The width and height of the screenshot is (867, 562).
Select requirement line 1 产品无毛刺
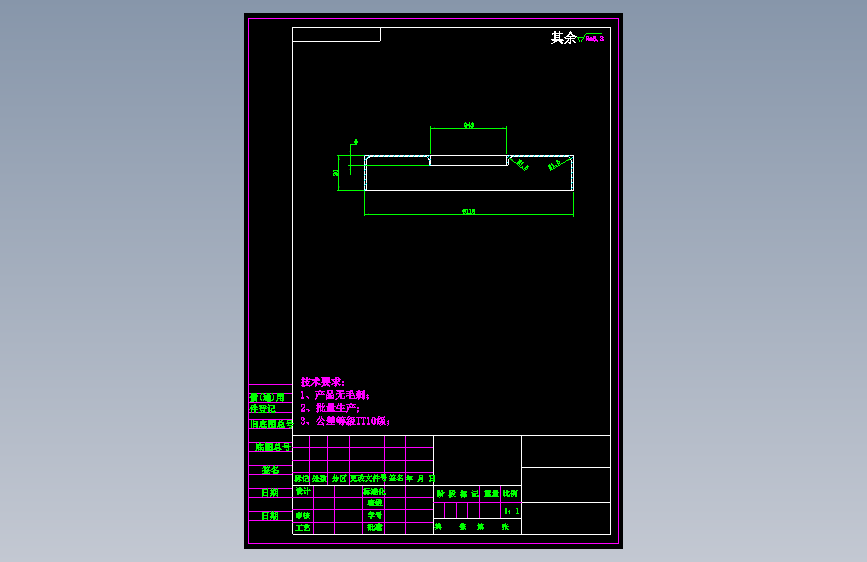(x=335, y=395)
